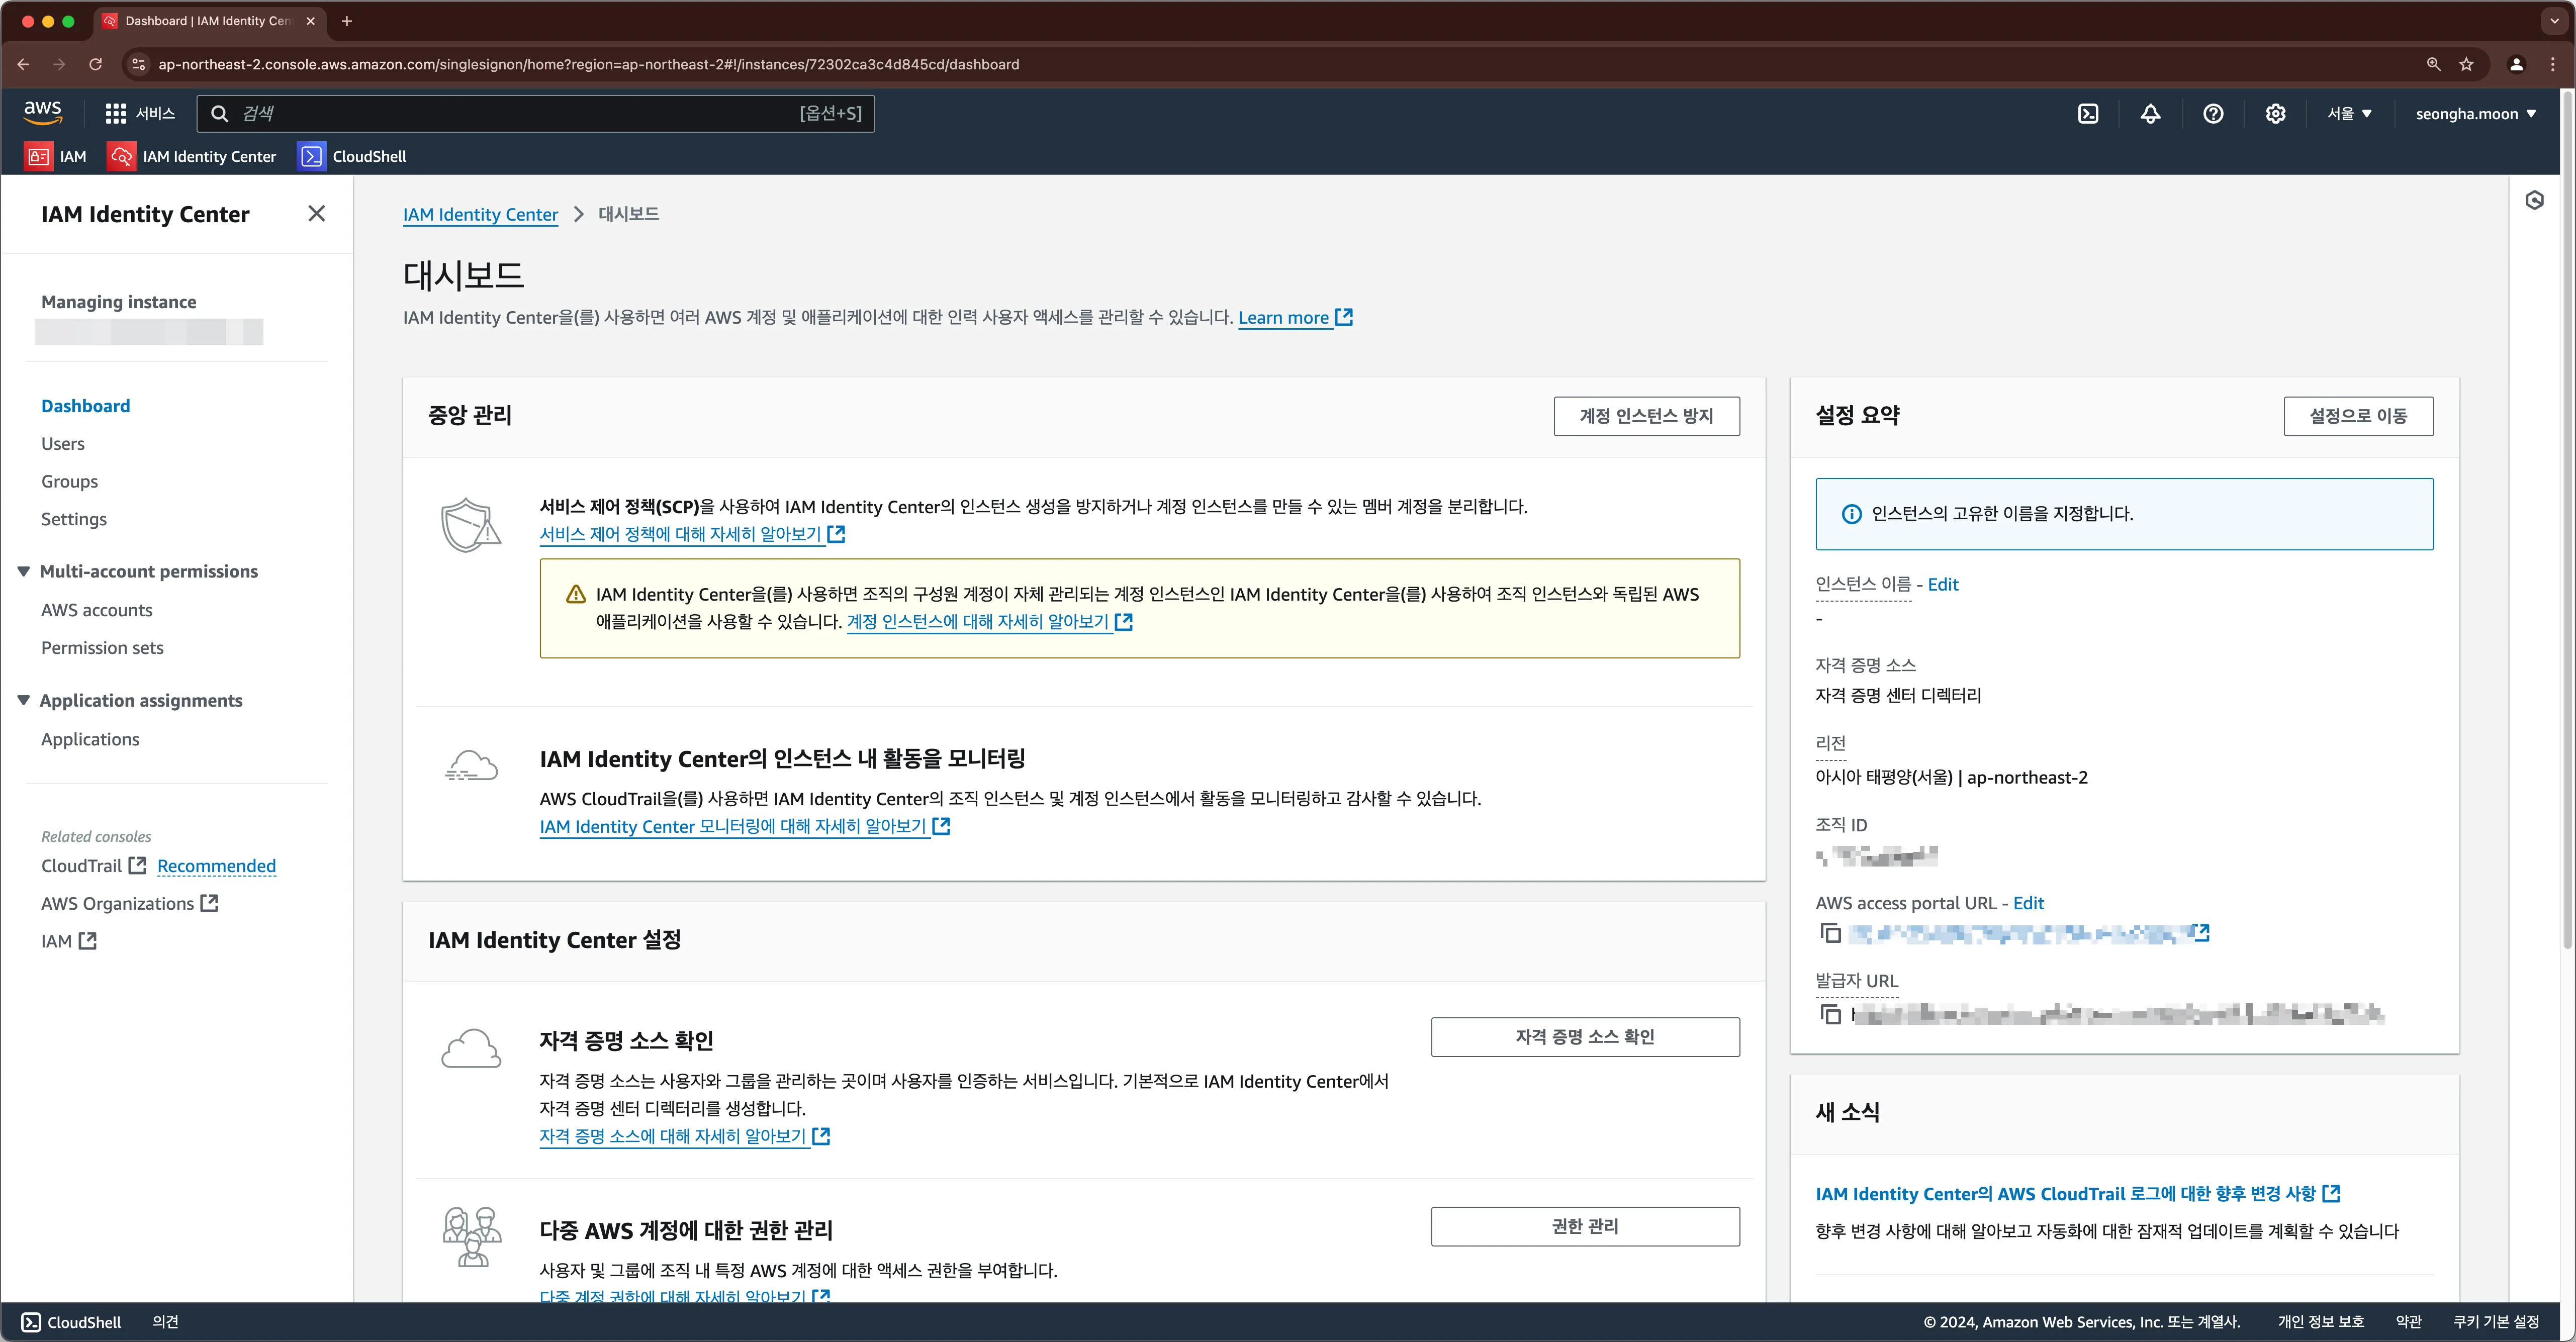
Task: Open CloudShell icon in top navigation bar
Action: 2088,114
